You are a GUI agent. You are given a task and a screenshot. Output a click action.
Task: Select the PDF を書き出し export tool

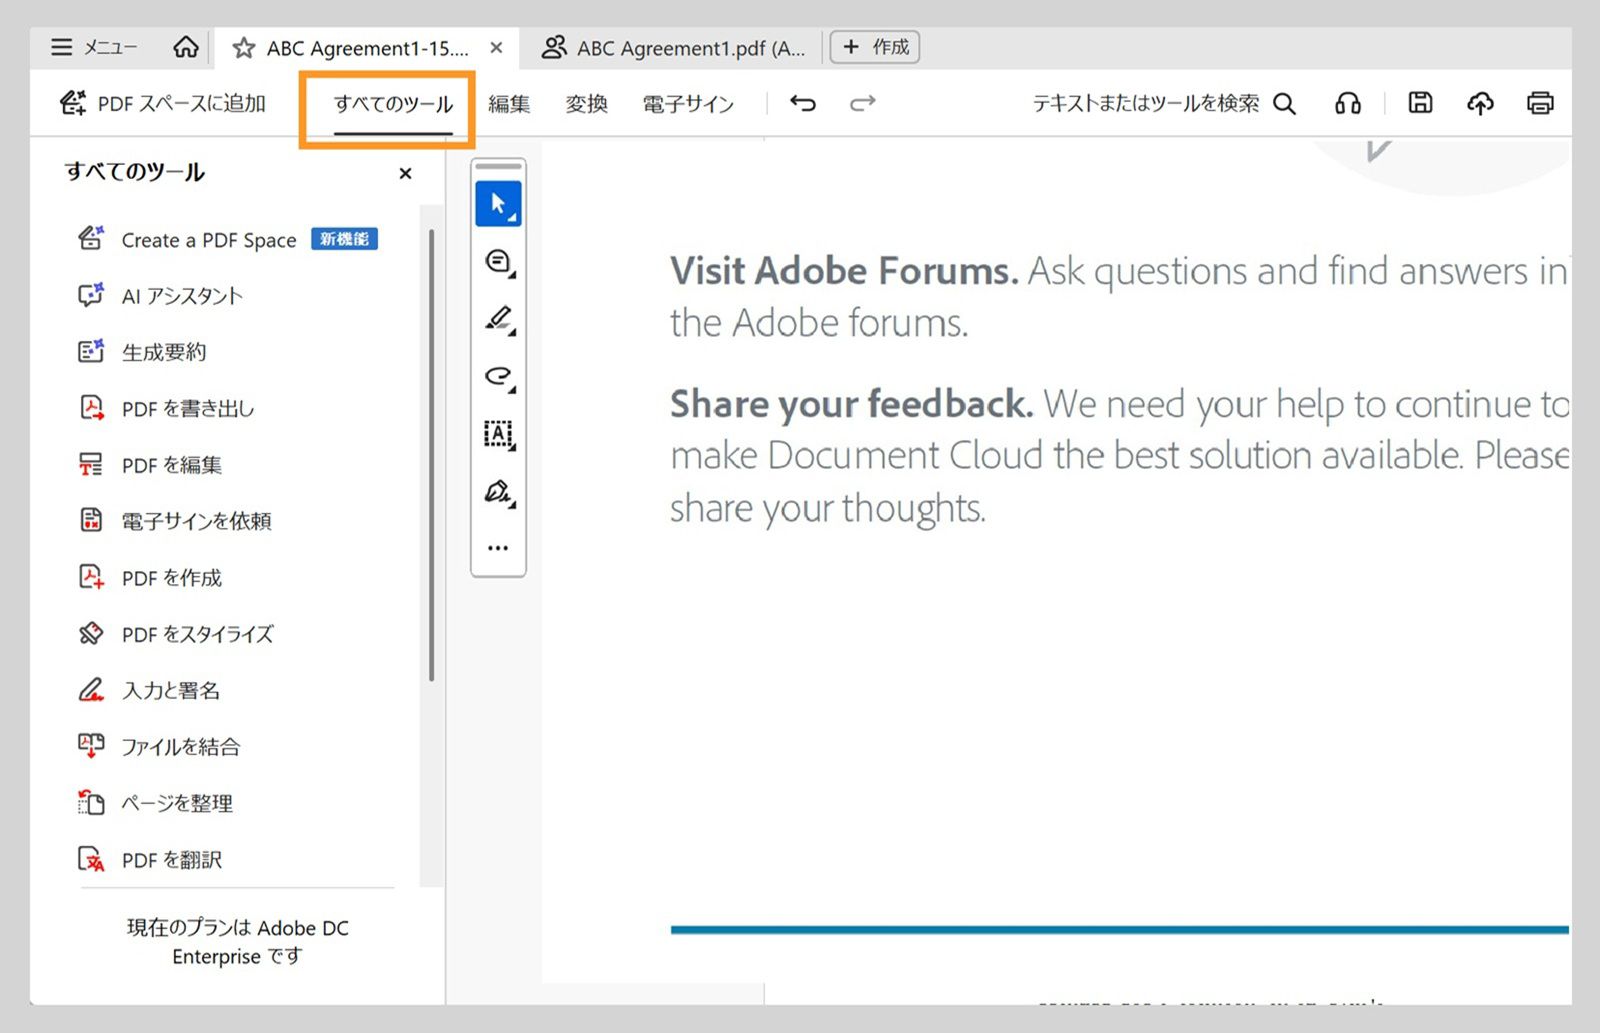coord(186,408)
